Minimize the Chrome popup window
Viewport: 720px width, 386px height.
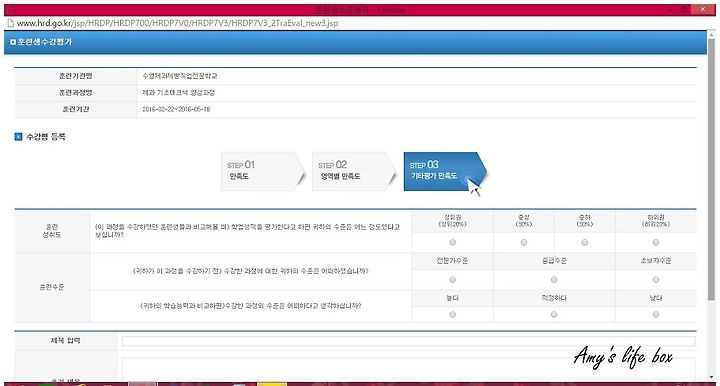tap(670, 10)
